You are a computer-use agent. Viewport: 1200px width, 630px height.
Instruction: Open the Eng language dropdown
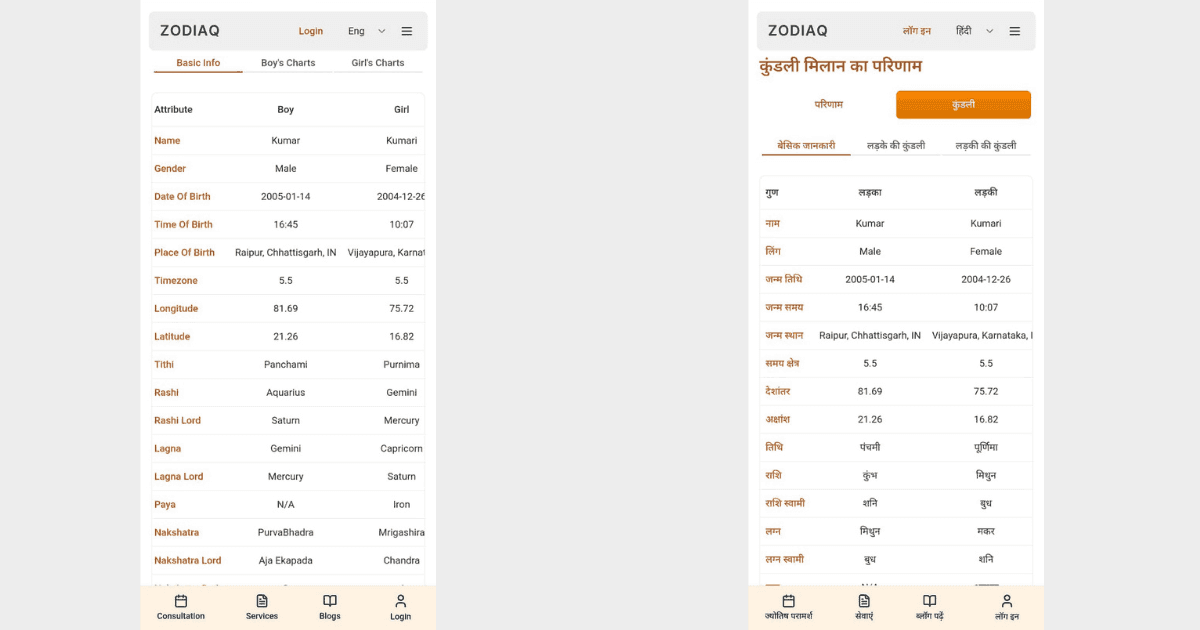pos(366,31)
